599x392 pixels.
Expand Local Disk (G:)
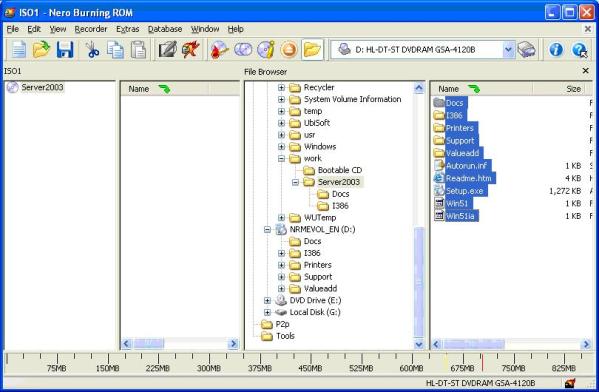[267, 313]
